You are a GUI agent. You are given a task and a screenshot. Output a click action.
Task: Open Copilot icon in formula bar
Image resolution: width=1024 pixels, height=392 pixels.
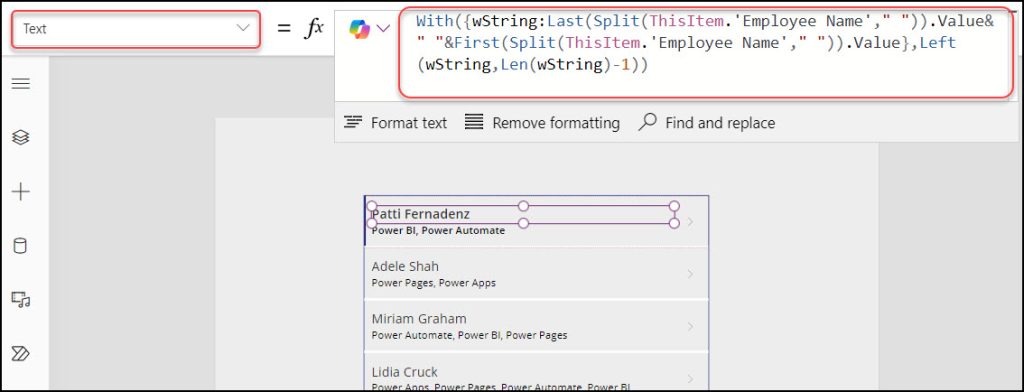[359, 29]
